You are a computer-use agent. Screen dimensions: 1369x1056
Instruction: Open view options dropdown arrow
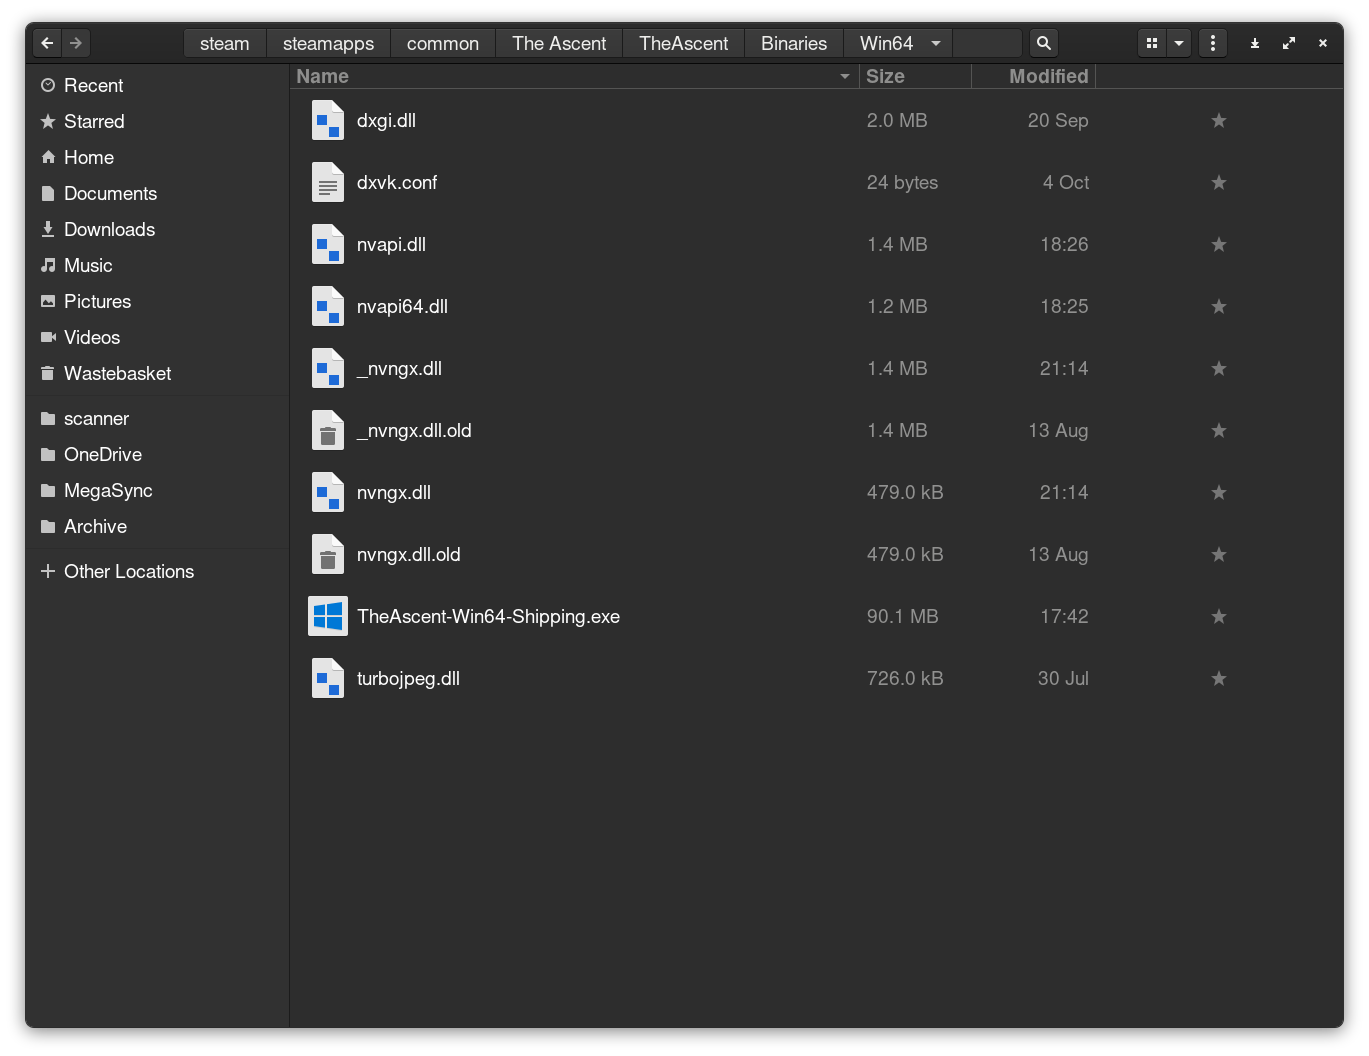pyautogui.click(x=1179, y=43)
